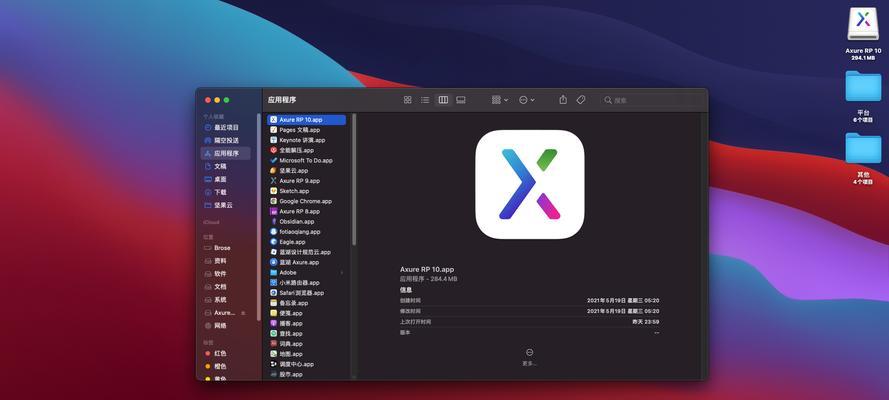
Task: Select Axure RP 10.app in list
Action: click(307, 120)
